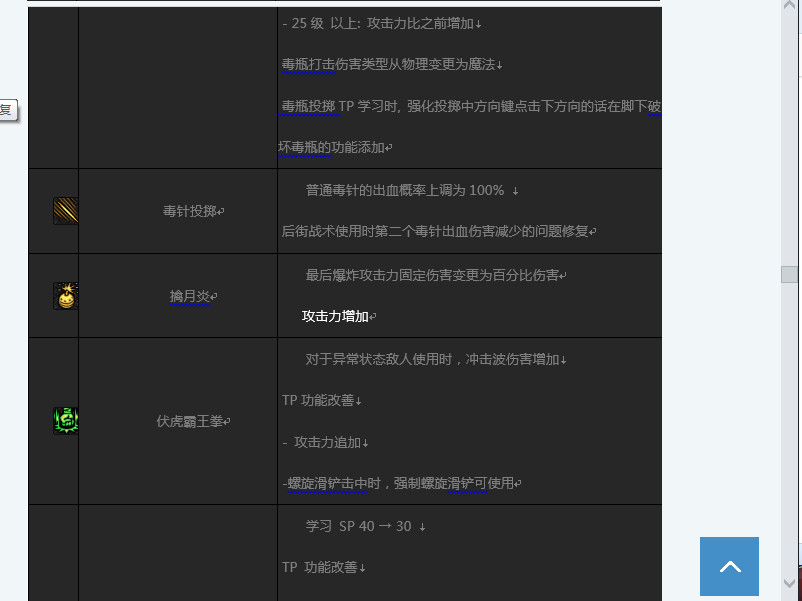Click the 毒针投掷 skill icon
This screenshot has height=601, width=802.
[65, 211]
